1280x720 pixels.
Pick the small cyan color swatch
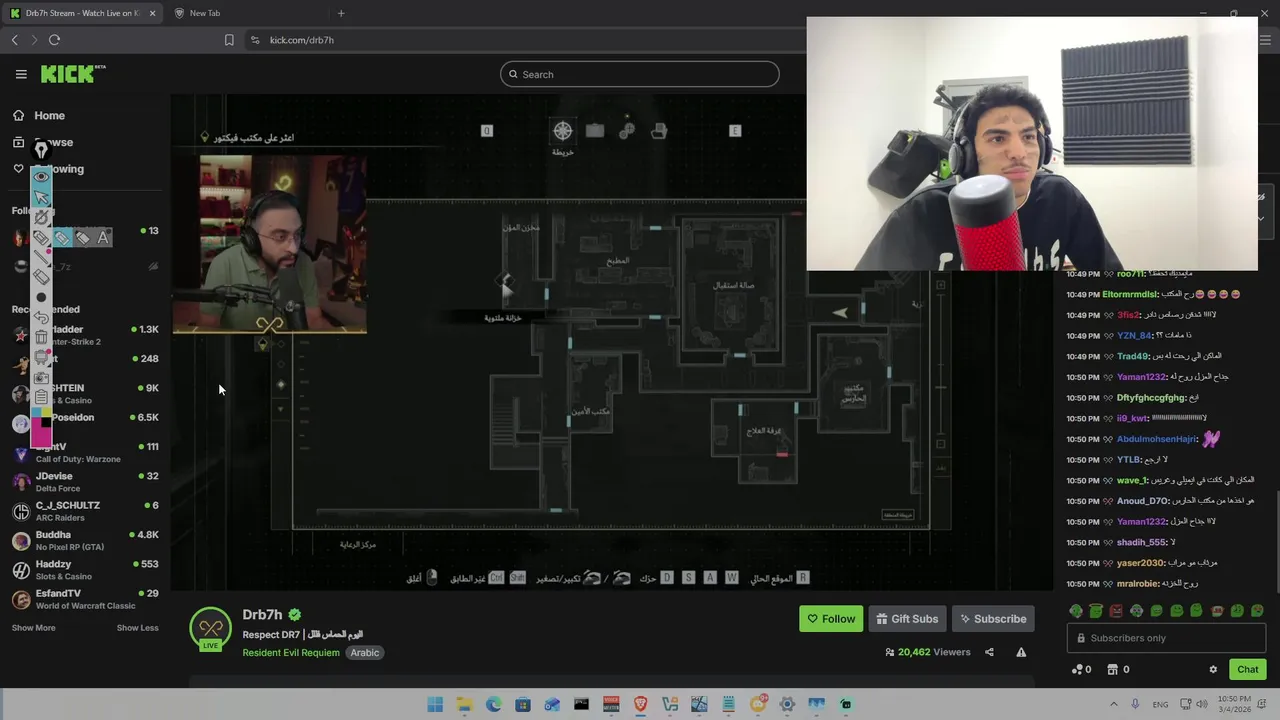(x=36, y=412)
